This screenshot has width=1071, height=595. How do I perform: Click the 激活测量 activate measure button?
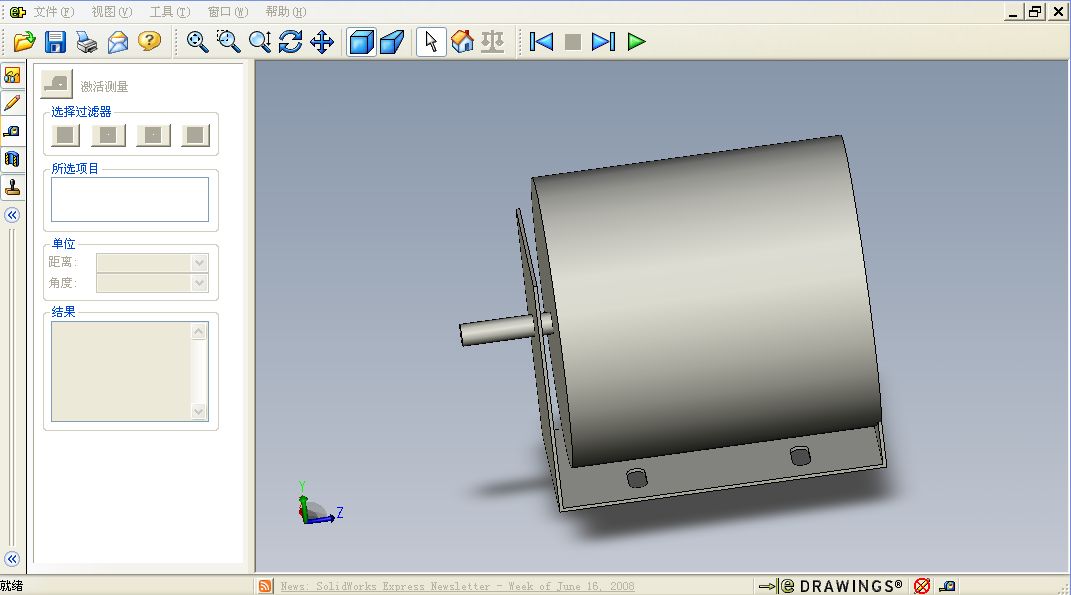pos(57,85)
